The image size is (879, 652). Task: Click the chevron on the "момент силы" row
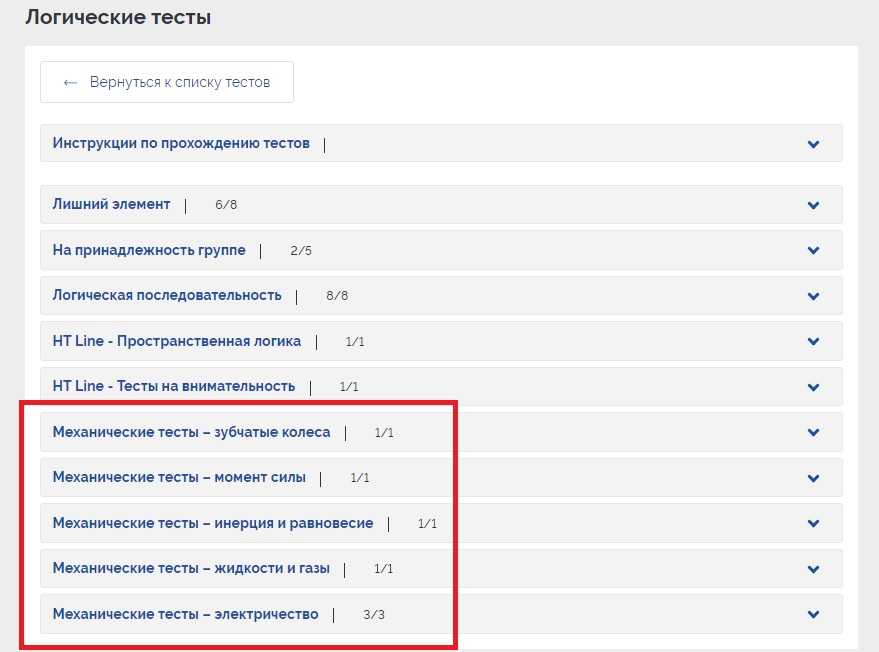pos(813,478)
